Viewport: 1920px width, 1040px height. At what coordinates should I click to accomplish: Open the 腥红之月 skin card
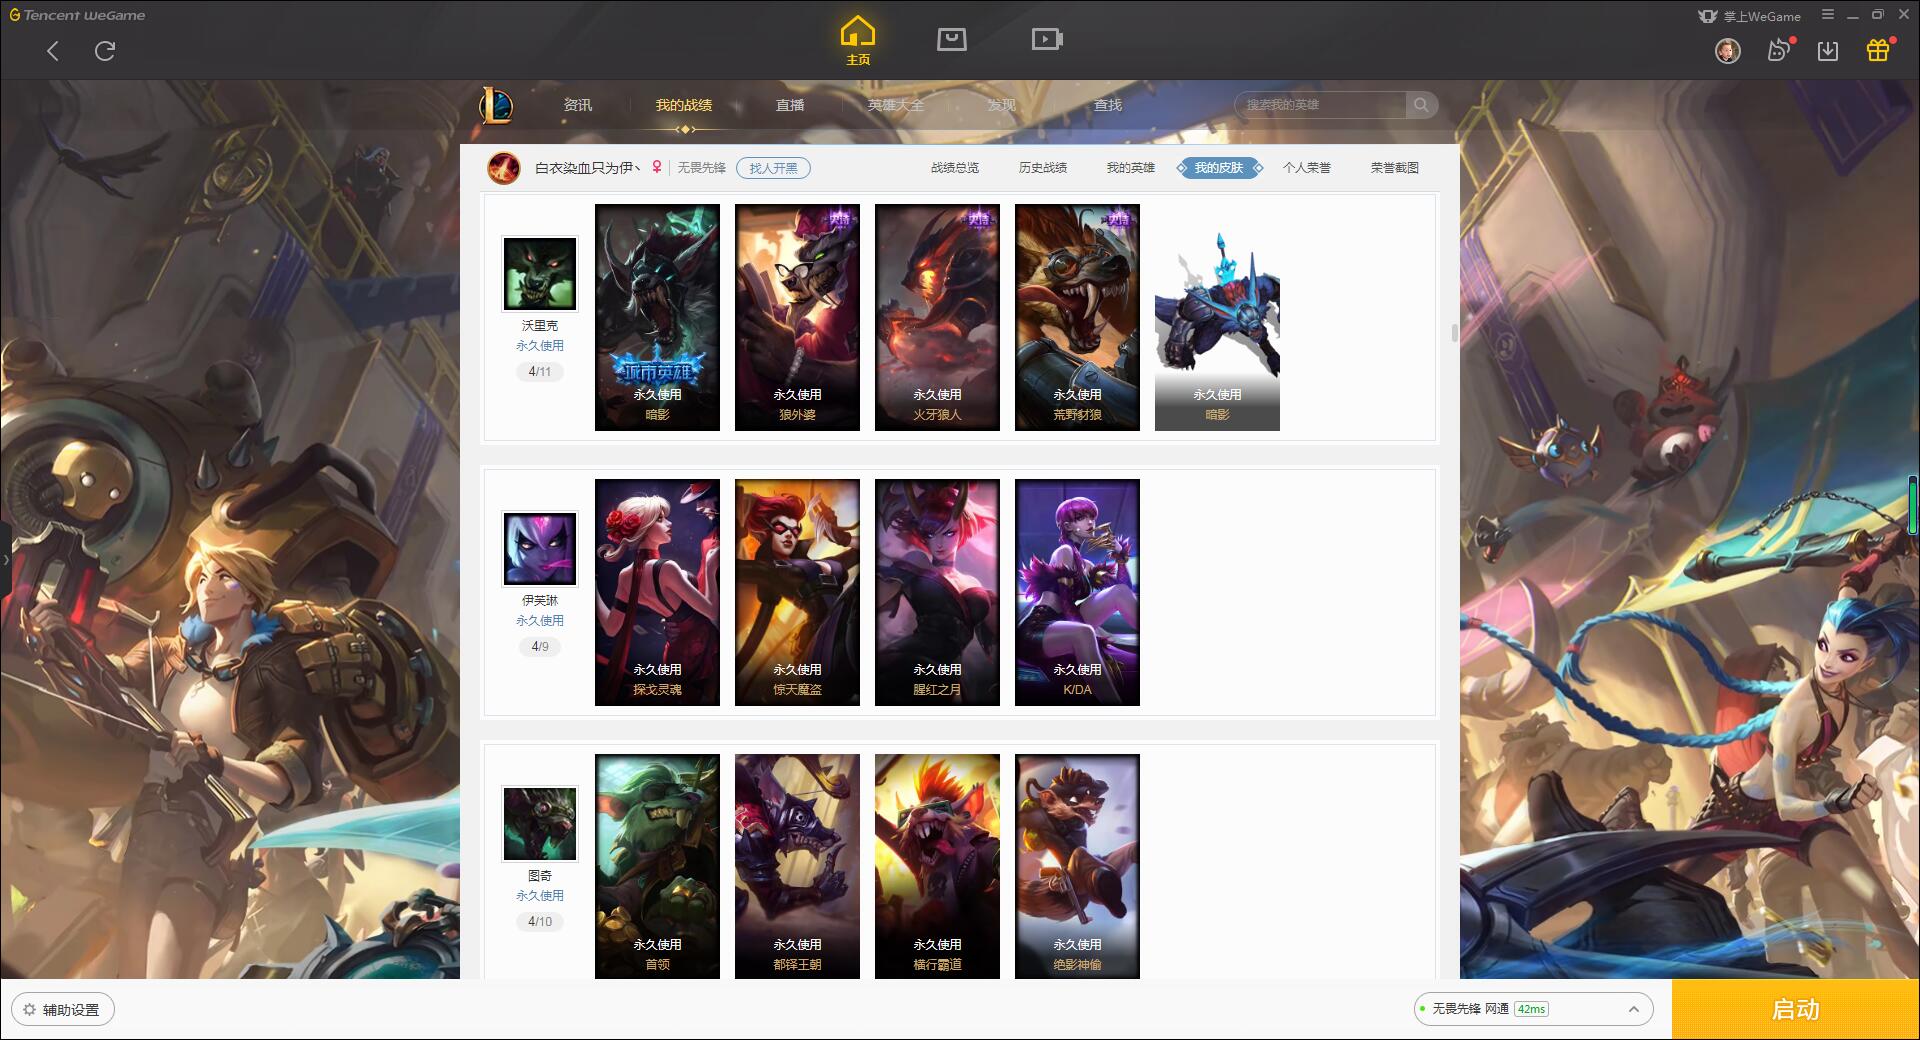pos(937,593)
